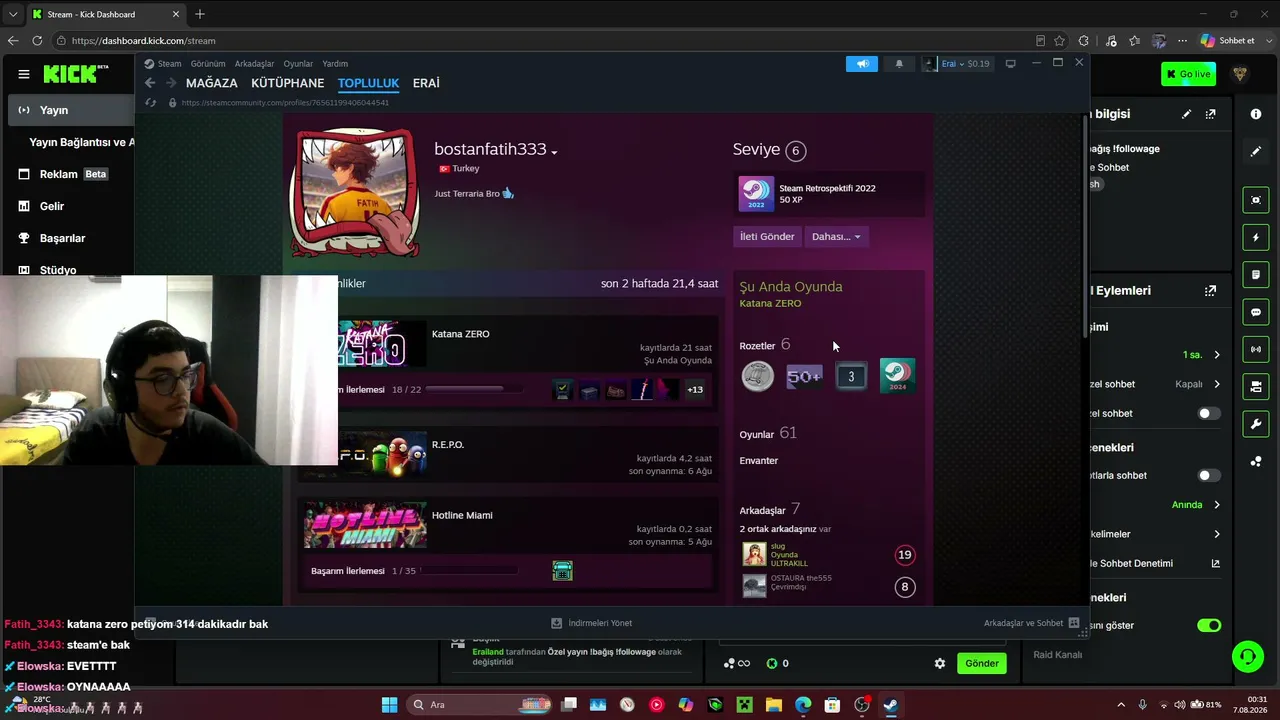
Task: Open the bostanfatih333 name history dropdown
Action: coord(554,152)
